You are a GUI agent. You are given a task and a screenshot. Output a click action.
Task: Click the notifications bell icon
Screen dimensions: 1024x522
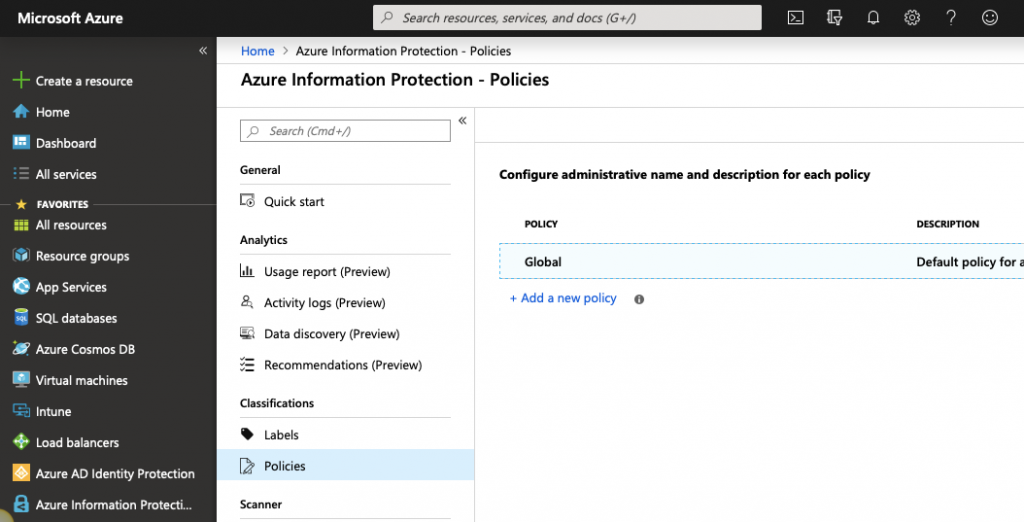pos(873,17)
